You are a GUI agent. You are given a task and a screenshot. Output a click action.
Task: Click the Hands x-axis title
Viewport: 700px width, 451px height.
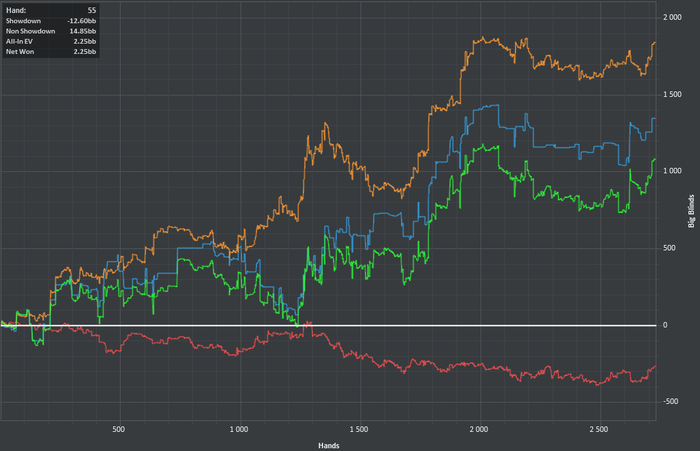(x=329, y=446)
